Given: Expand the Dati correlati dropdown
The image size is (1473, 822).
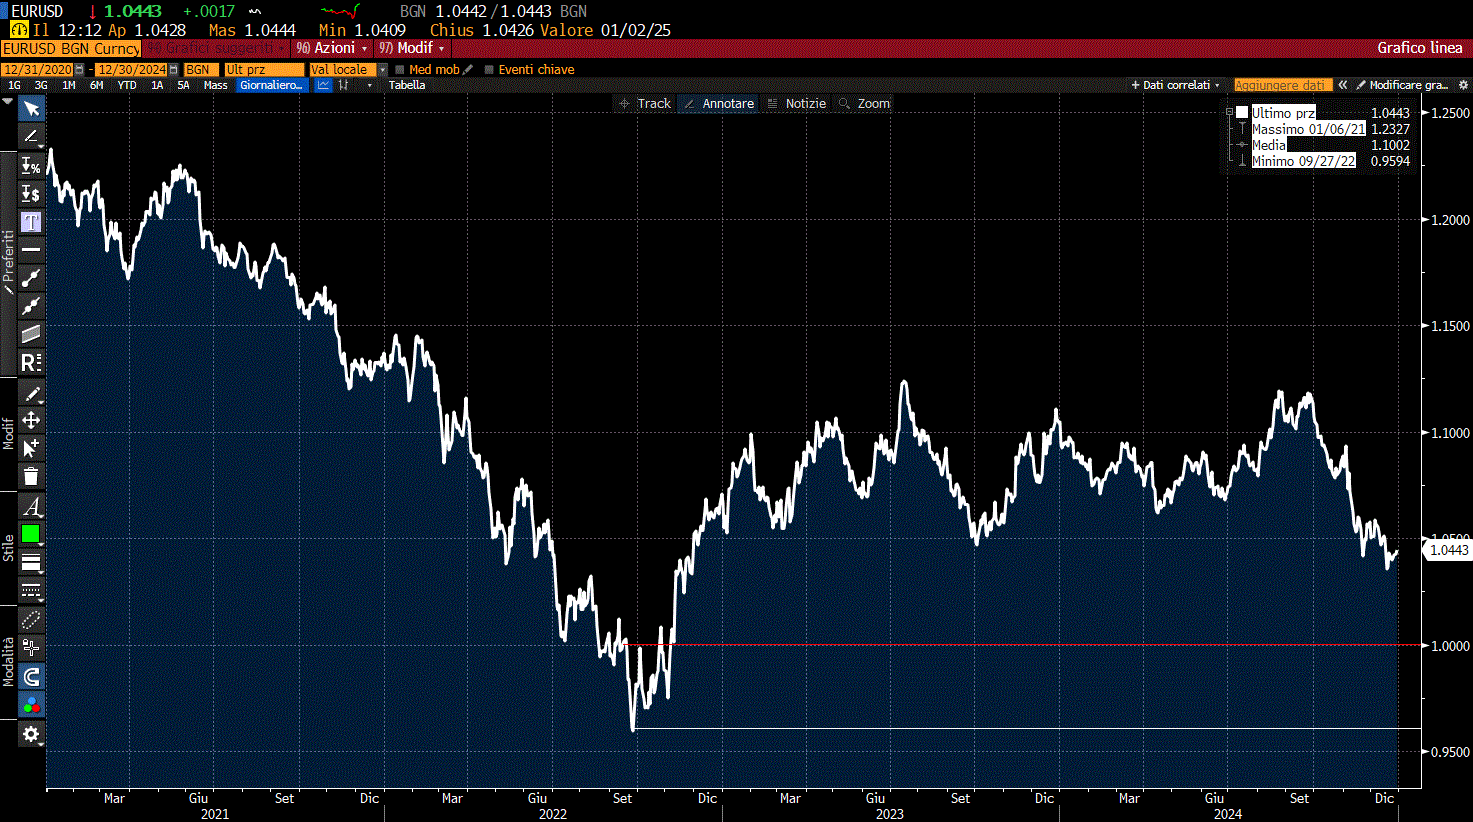Looking at the screenshot, I should click(1175, 85).
